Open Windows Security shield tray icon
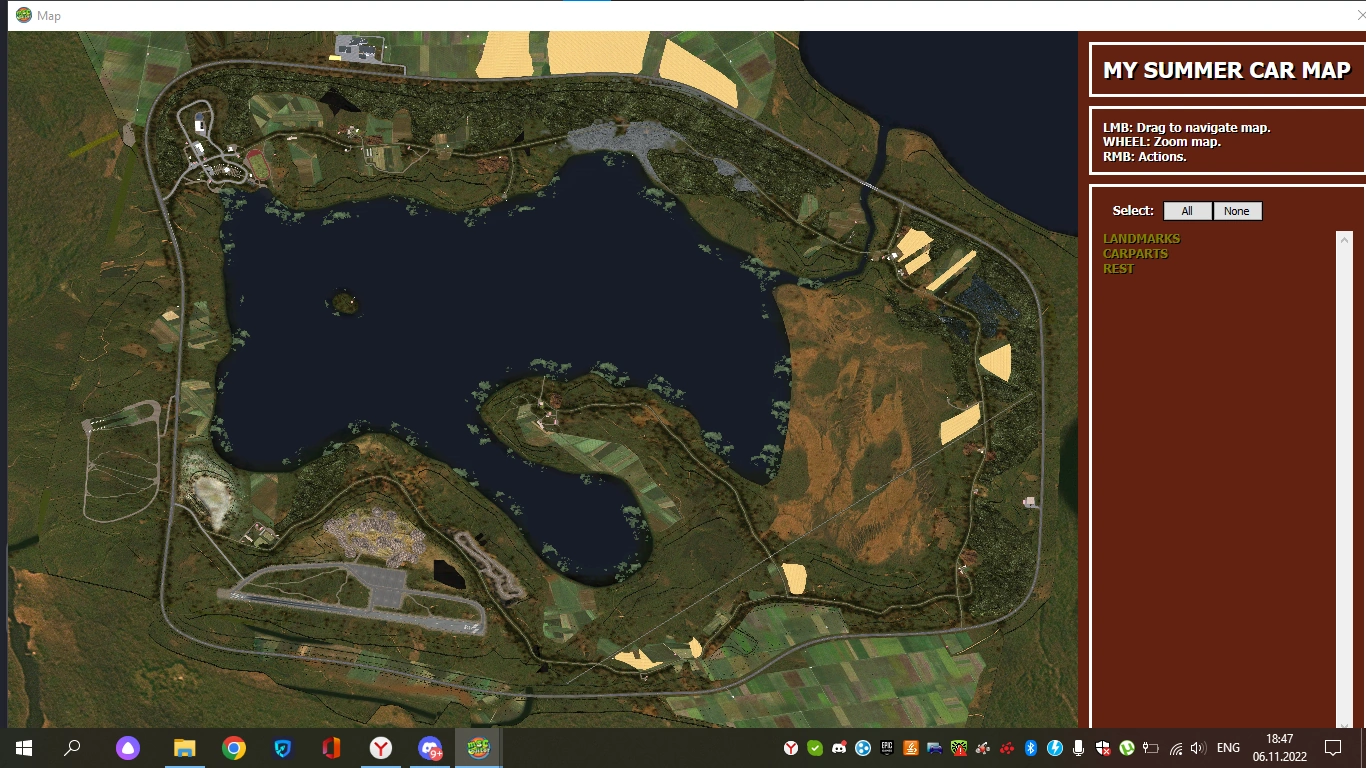 point(1103,748)
